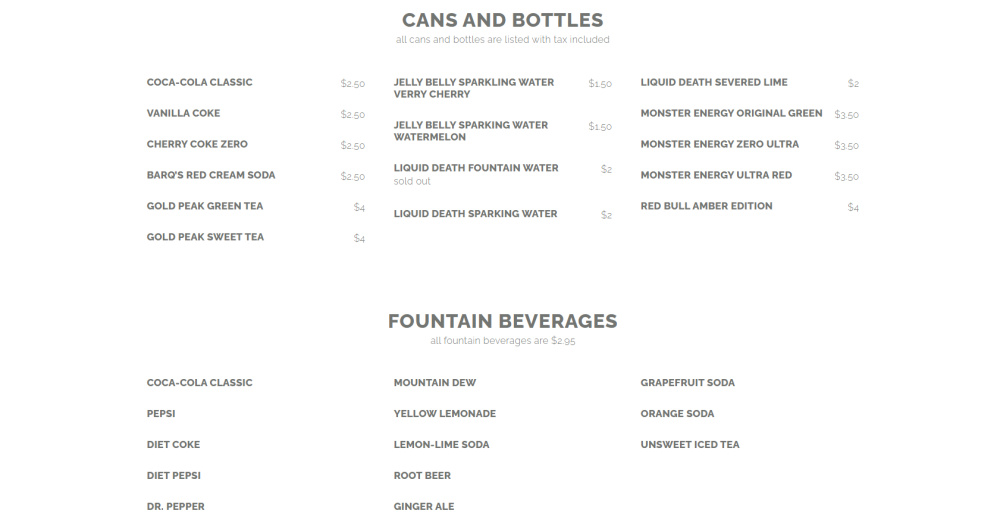The image size is (1000, 523).
Task: Click the Cherry Coke Zero item
Action: [x=197, y=144]
